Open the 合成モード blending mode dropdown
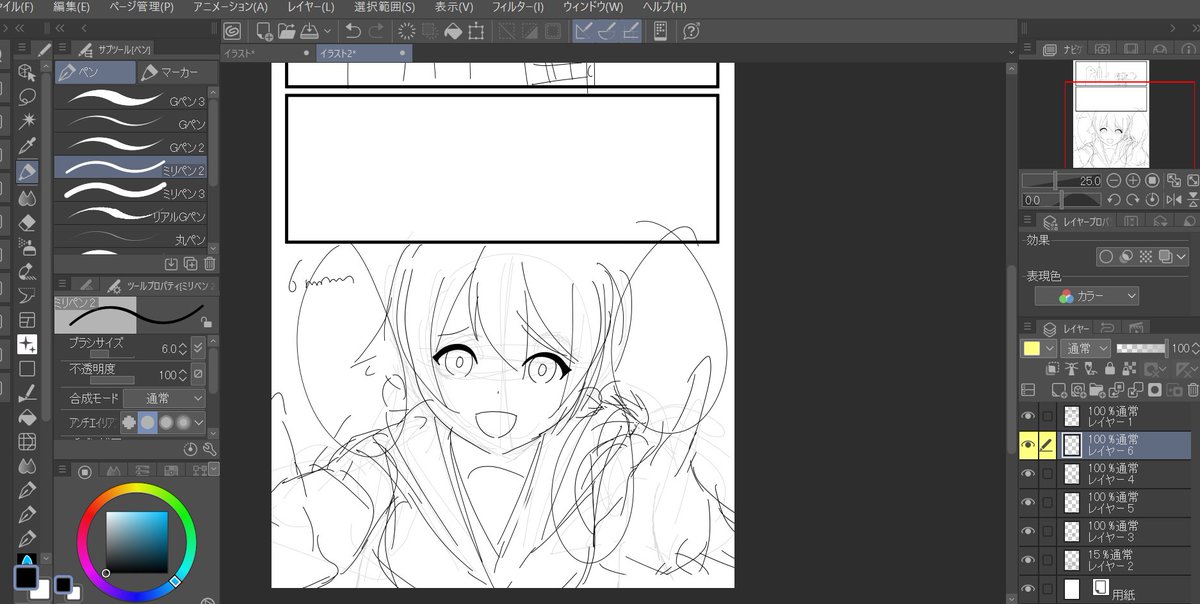Viewport: 1200px width, 604px height. tap(164, 398)
